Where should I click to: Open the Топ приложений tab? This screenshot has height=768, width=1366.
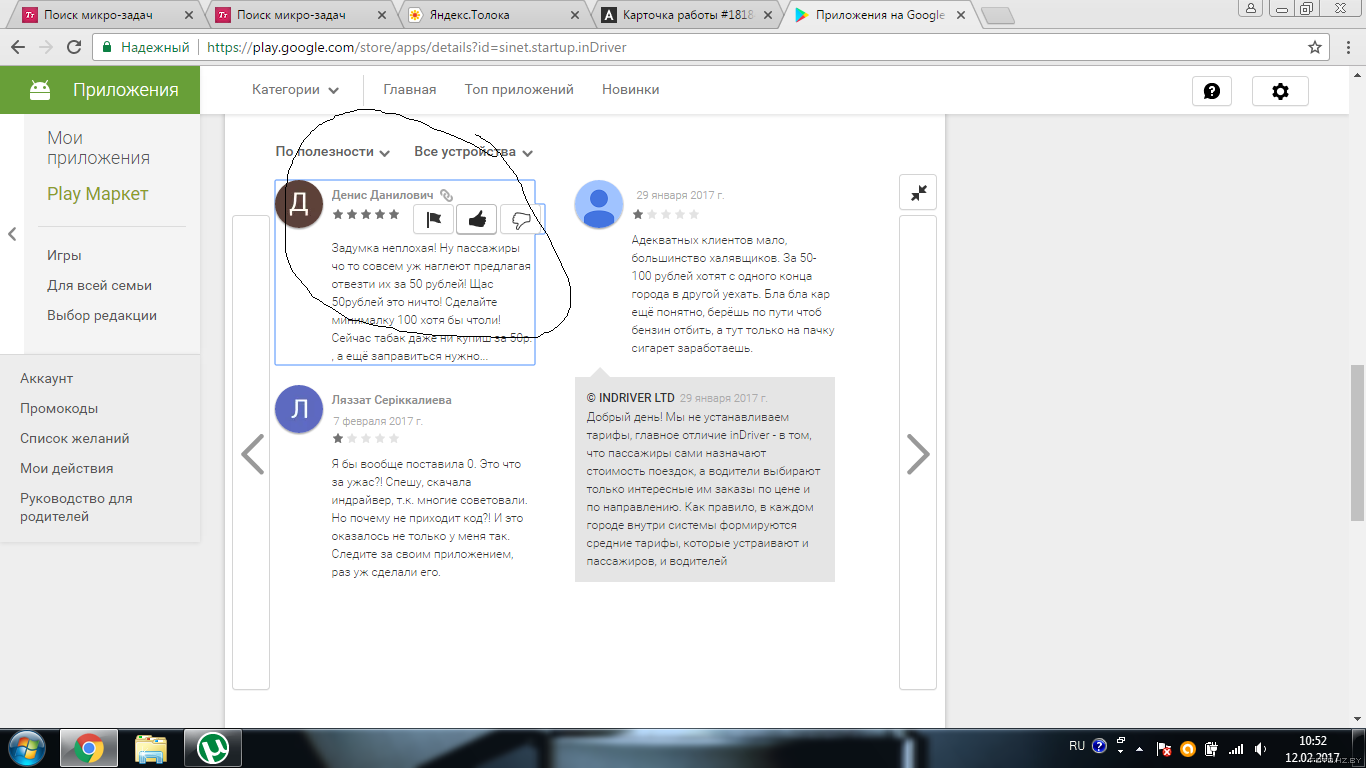[519, 90]
